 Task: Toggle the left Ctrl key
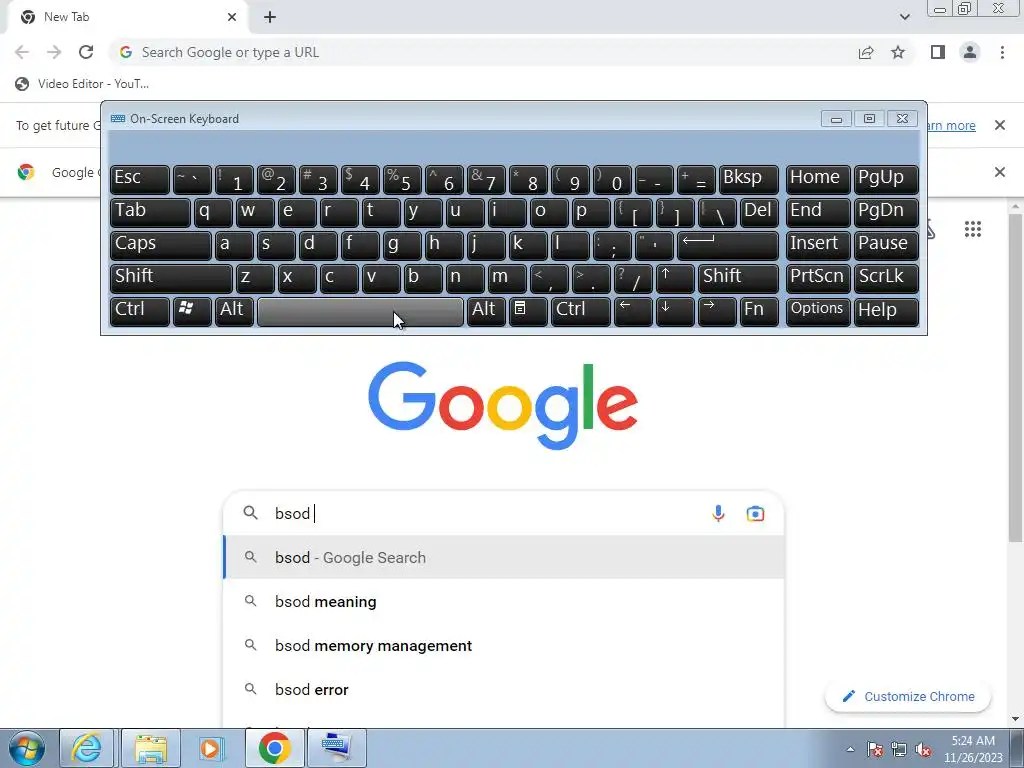pyautogui.click(x=140, y=311)
